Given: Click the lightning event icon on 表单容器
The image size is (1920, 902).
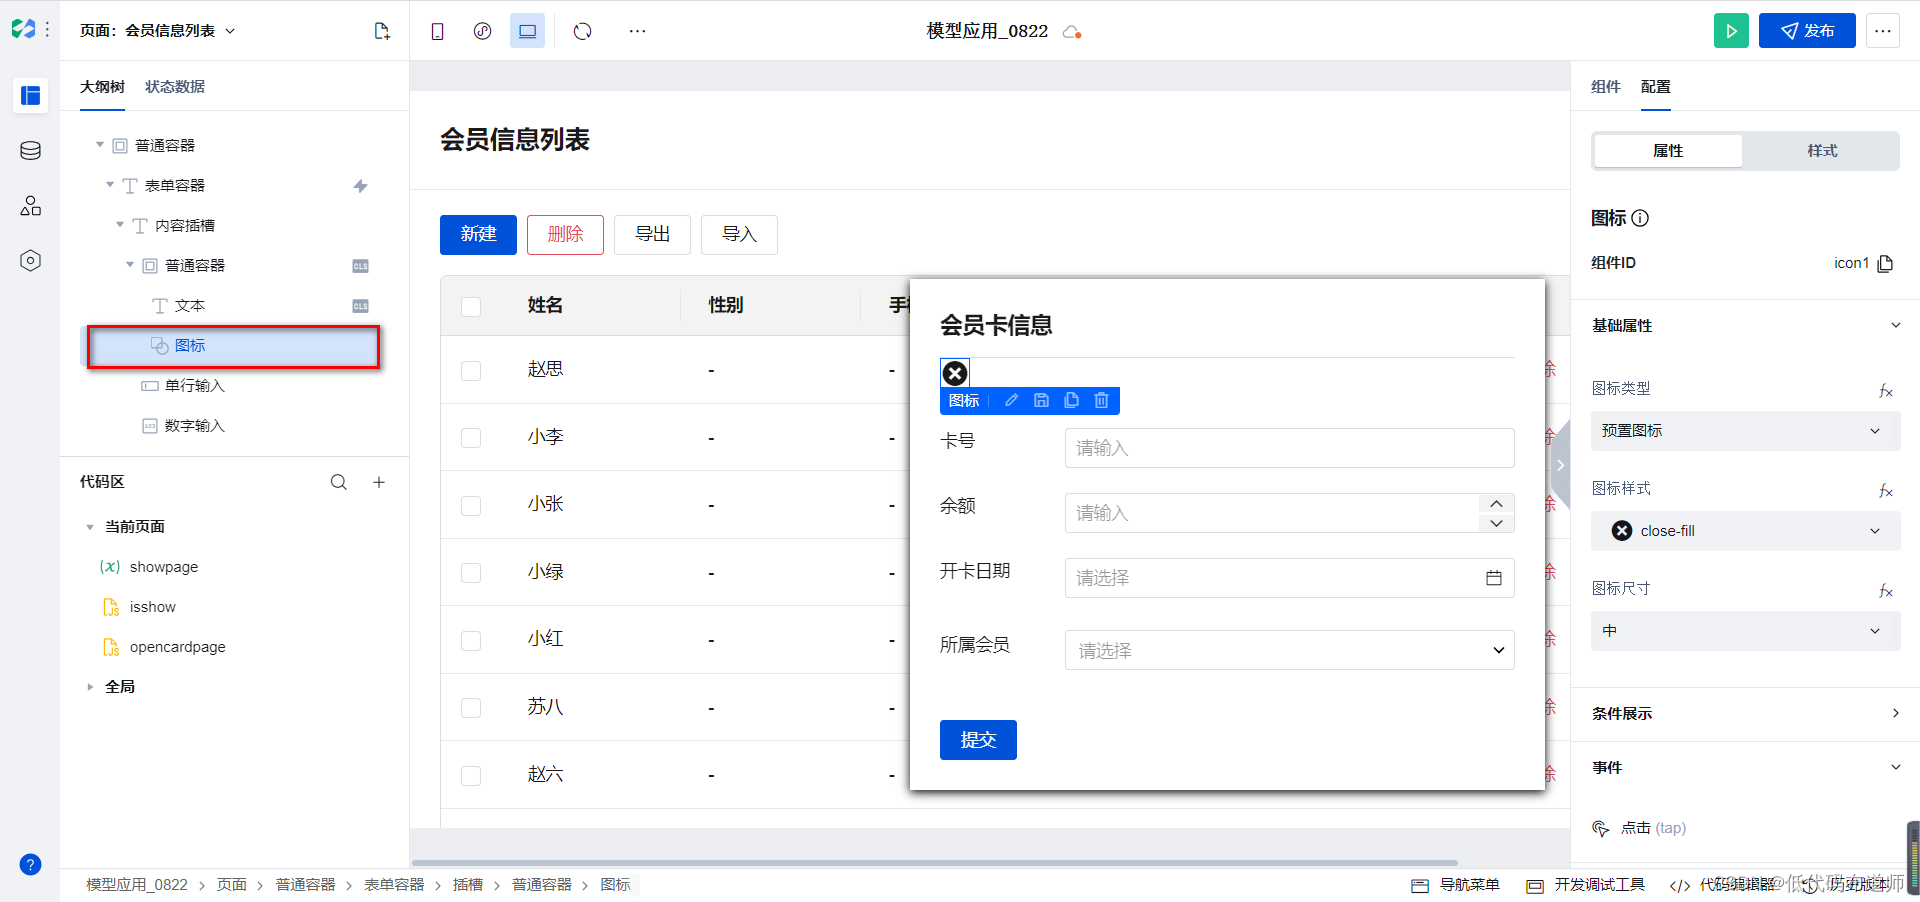Looking at the screenshot, I should [361, 186].
